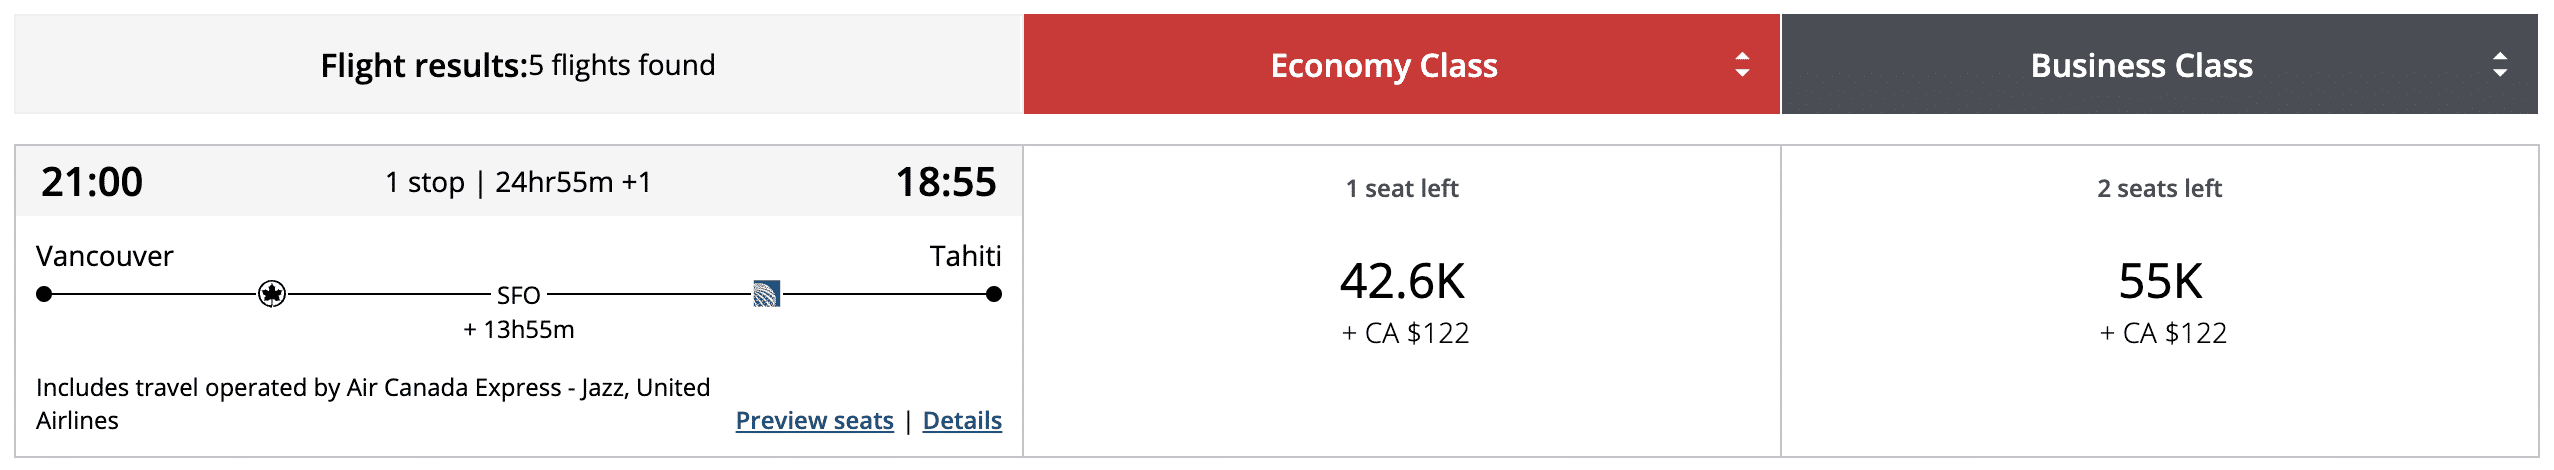Screen dimensions: 2554x470
Task: Click the Business Class sort arrows
Action: 2499,65
